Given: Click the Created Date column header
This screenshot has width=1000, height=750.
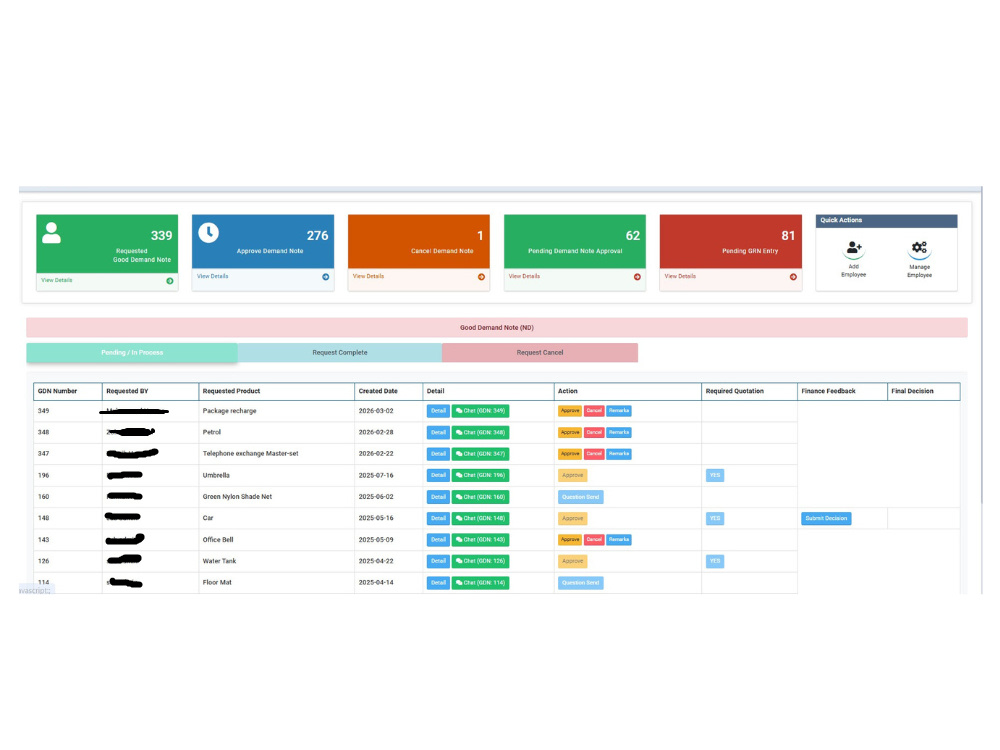Looking at the screenshot, I should [388, 392].
